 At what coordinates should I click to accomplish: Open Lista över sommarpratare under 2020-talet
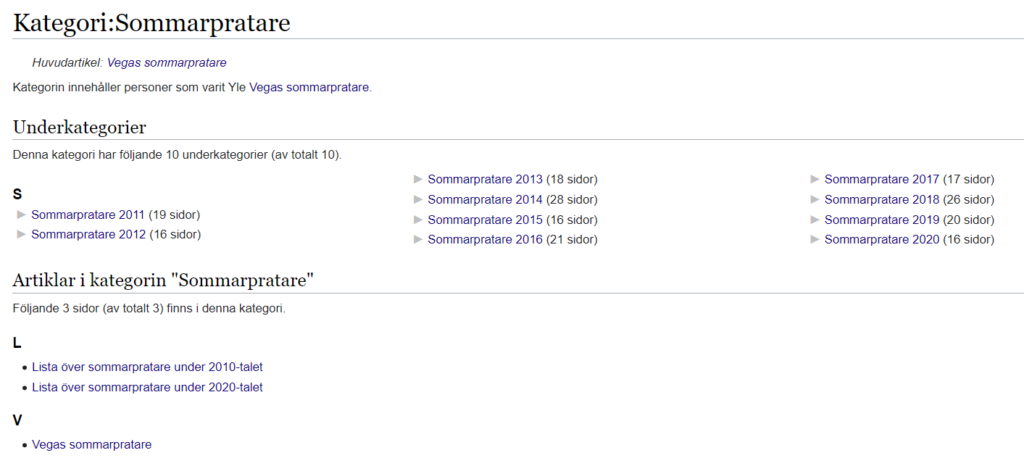pos(147,387)
